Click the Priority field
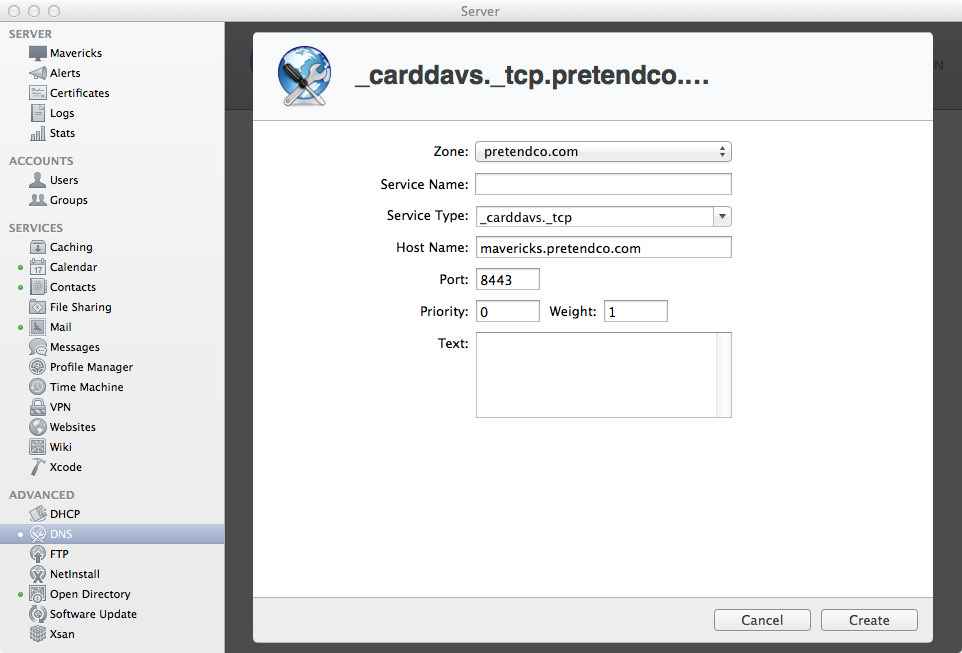 (x=508, y=311)
